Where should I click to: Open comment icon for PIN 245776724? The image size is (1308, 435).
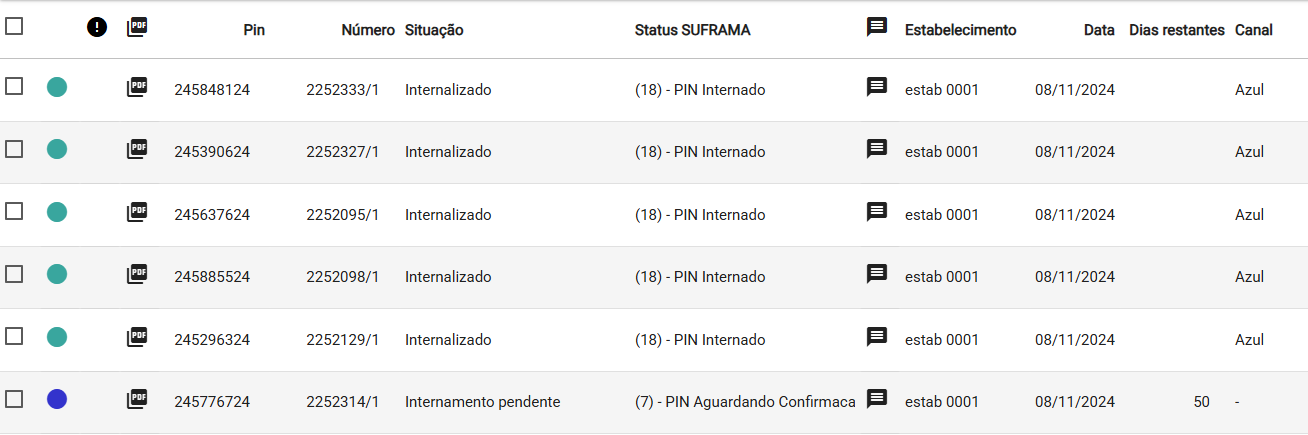[877, 399]
